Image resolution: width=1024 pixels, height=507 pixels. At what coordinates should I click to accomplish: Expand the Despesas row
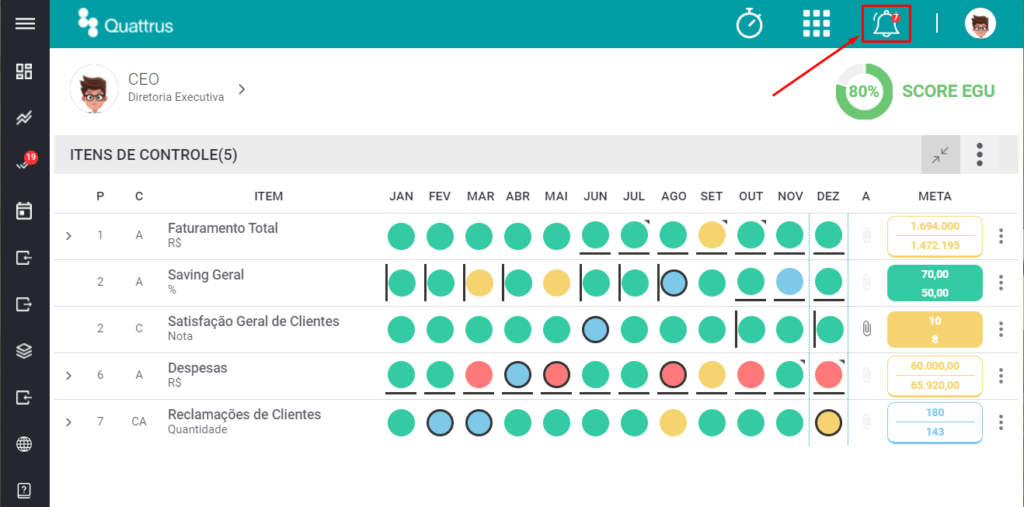click(69, 376)
